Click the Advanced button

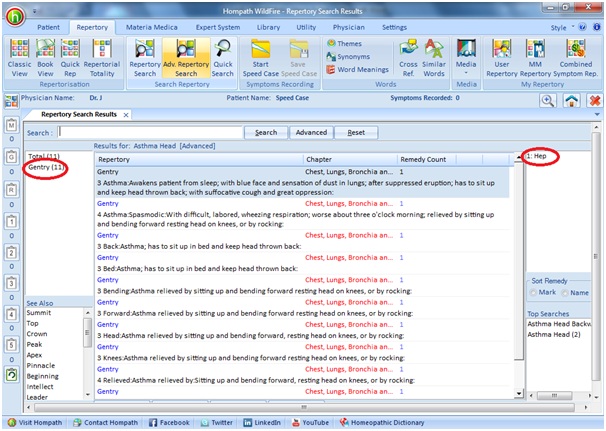311,133
